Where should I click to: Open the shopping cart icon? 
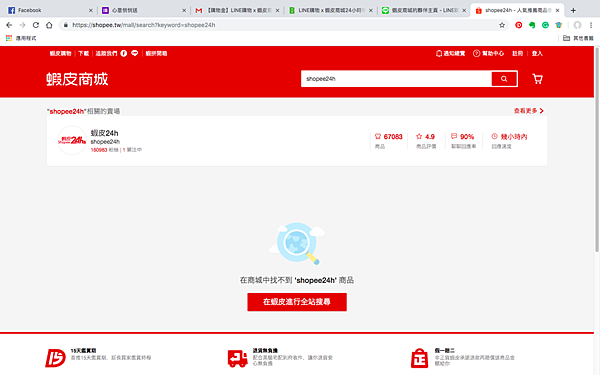[x=538, y=79]
